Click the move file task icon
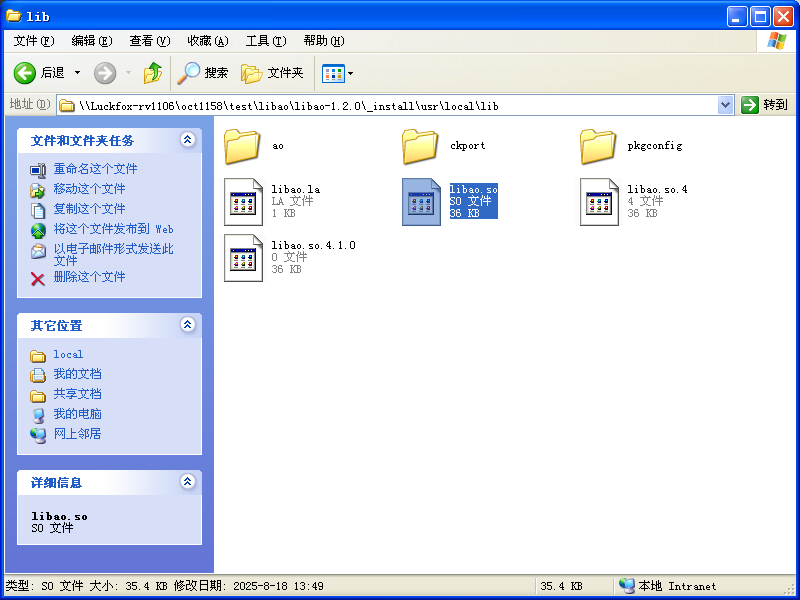Image resolution: width=800 pixels, height=600 pixels. tap(38, 190)
